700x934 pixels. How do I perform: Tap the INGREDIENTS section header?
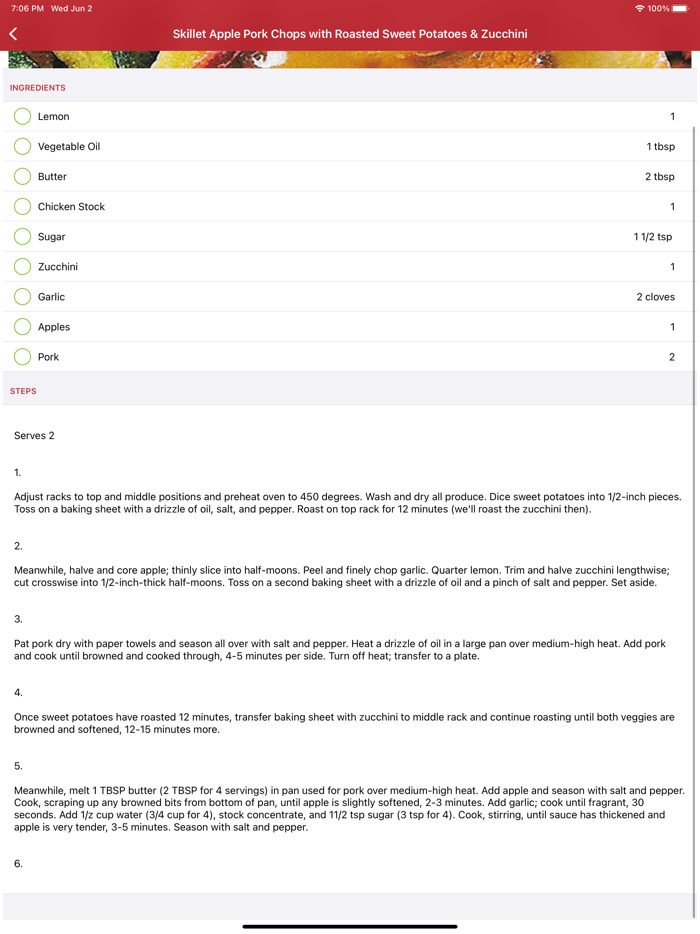(x=38, y=88)
